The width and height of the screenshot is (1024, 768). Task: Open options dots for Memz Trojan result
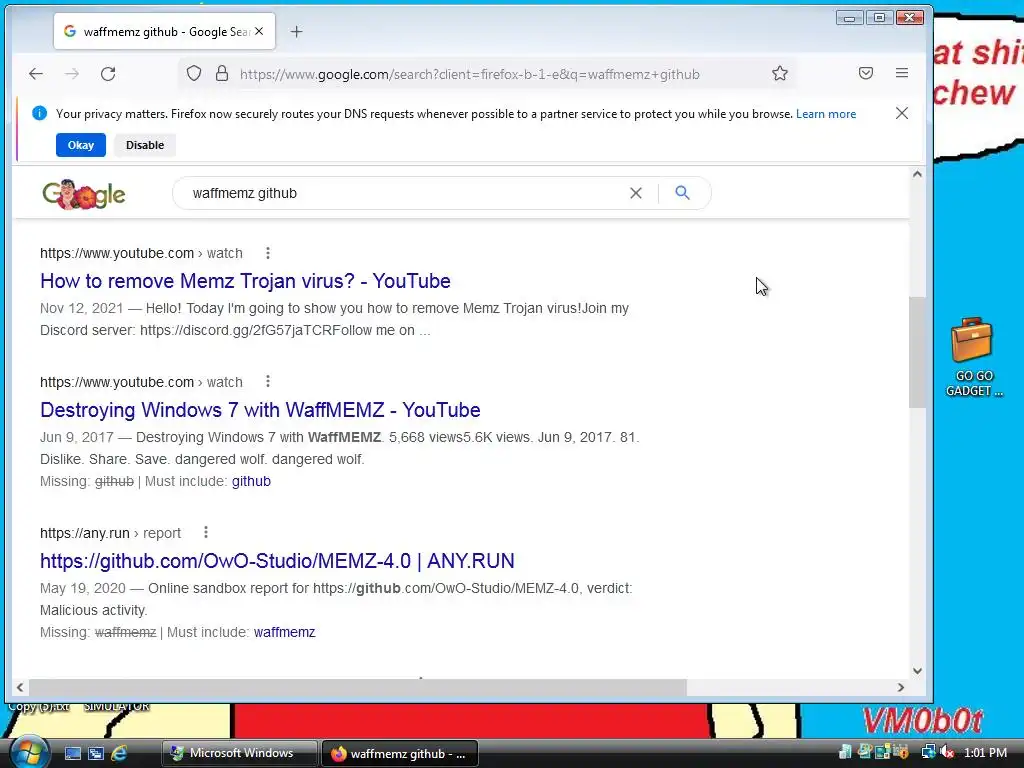point(268,253)
